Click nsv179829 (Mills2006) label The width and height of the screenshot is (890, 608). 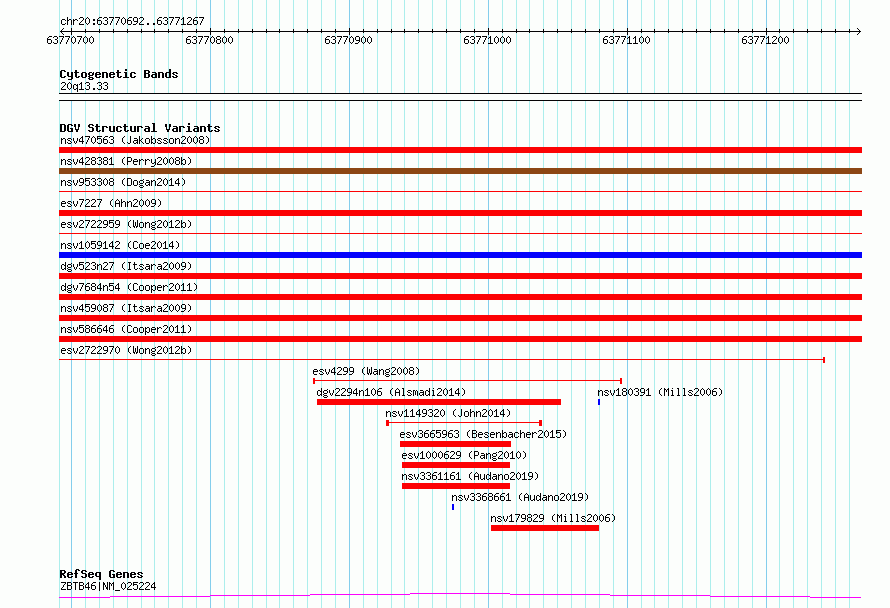coord(553,518)
